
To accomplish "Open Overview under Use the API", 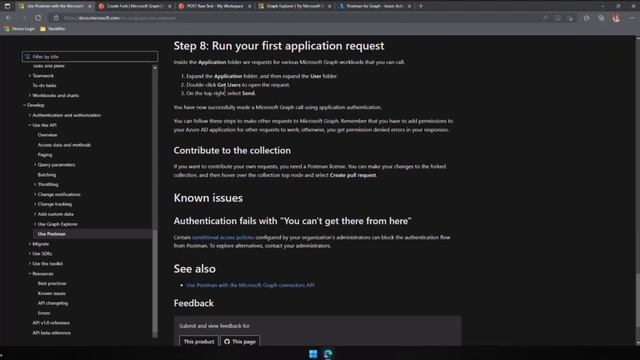I will [x=47, y=135].
